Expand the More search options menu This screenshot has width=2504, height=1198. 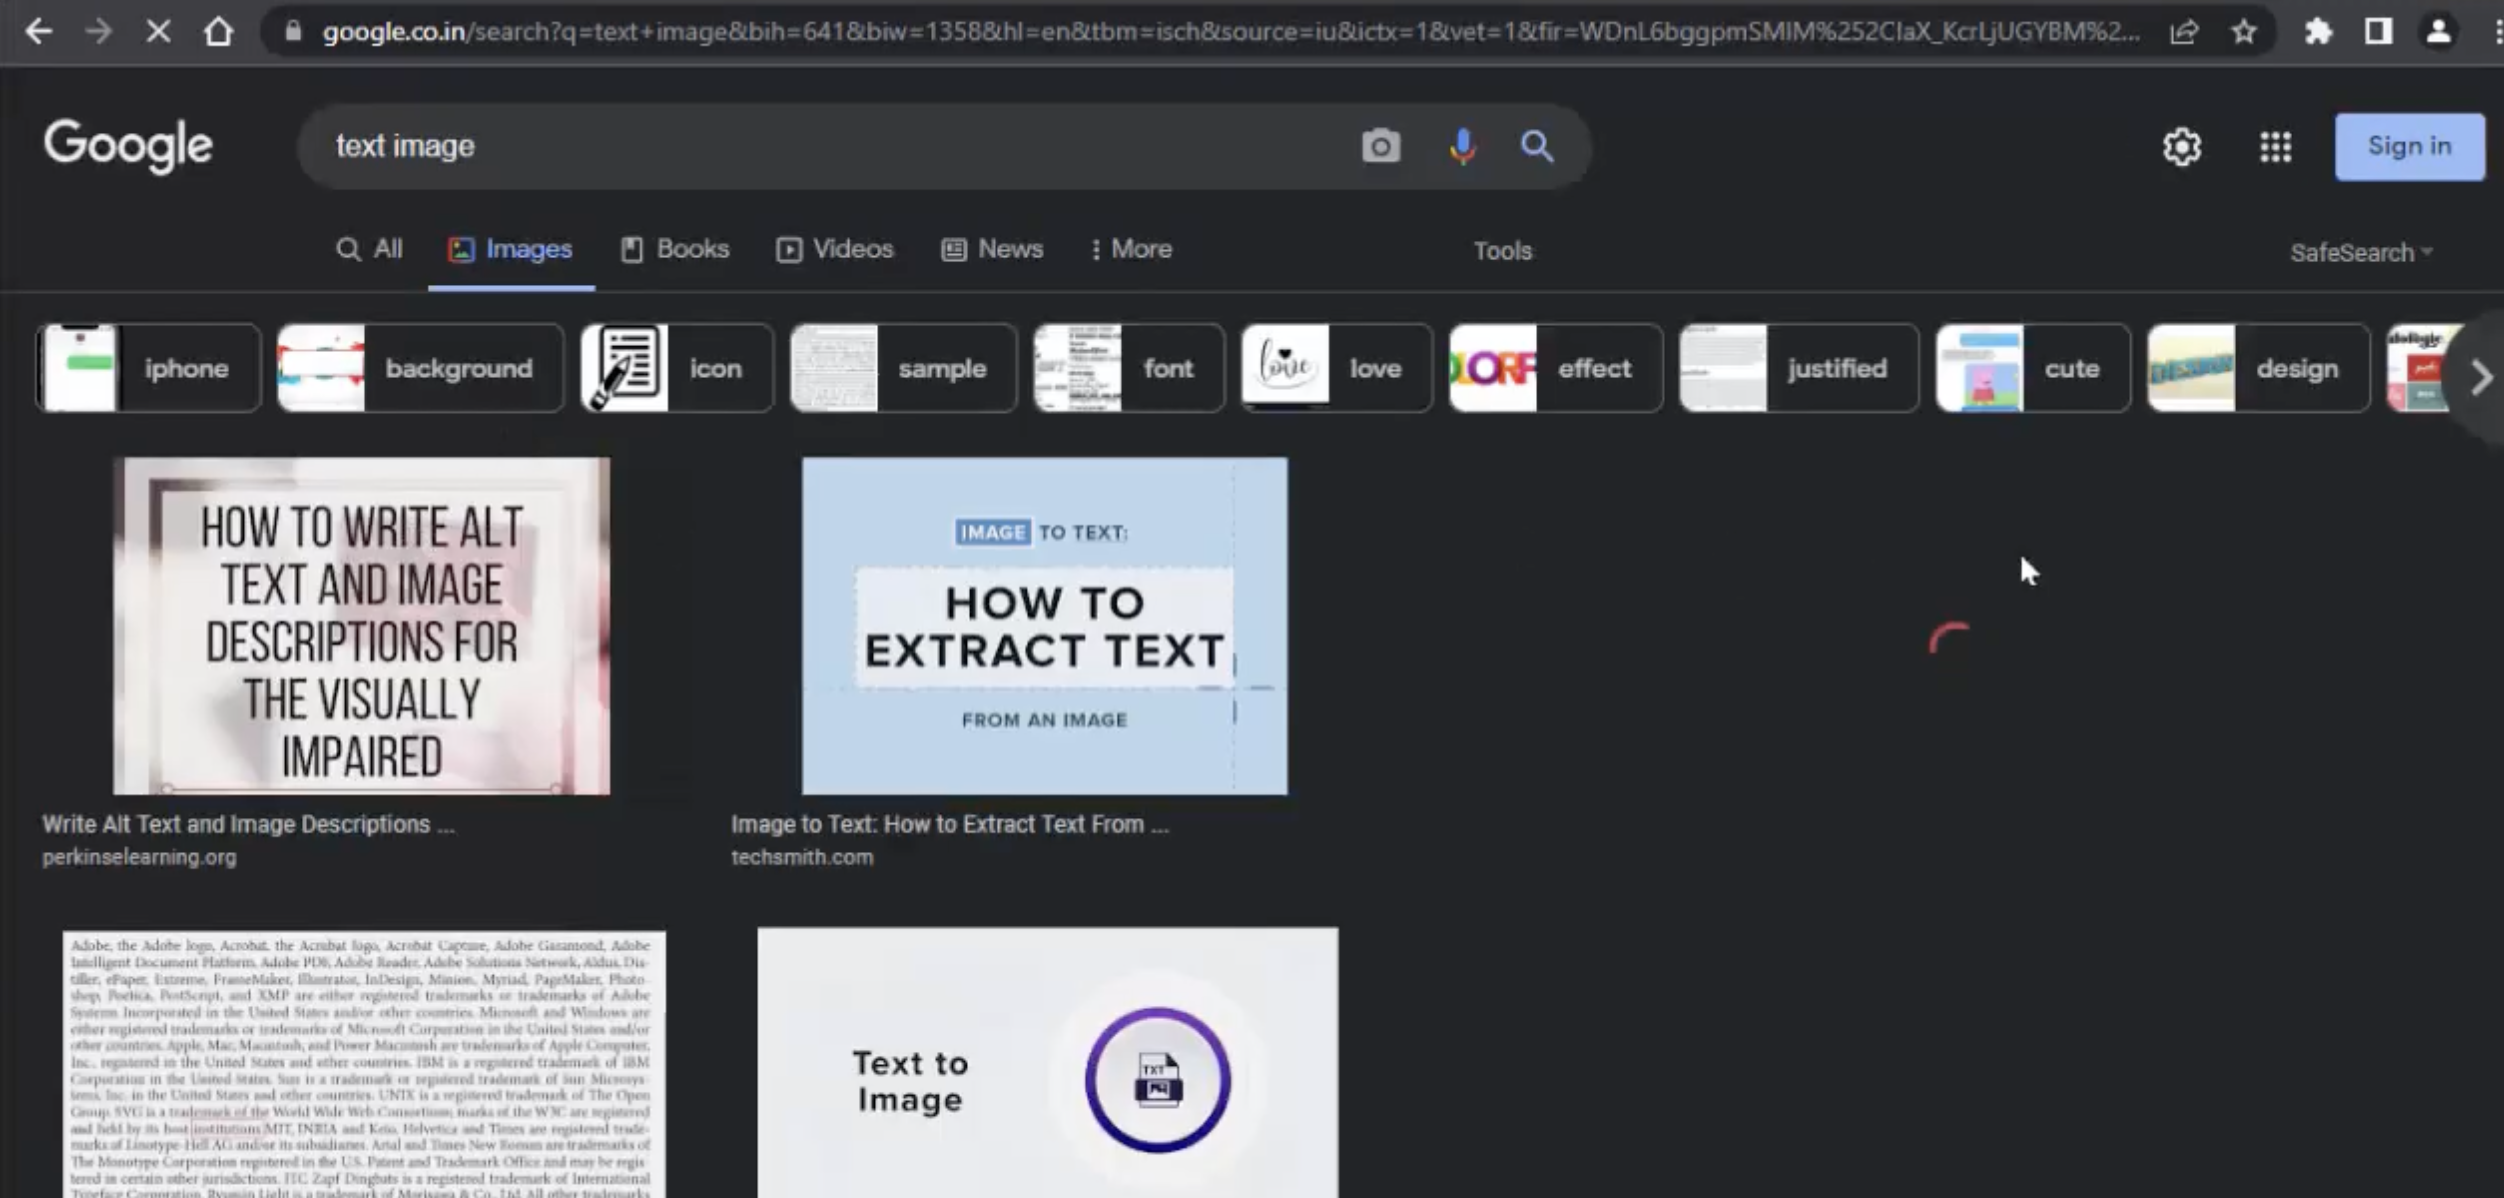tap(1131, 249)
